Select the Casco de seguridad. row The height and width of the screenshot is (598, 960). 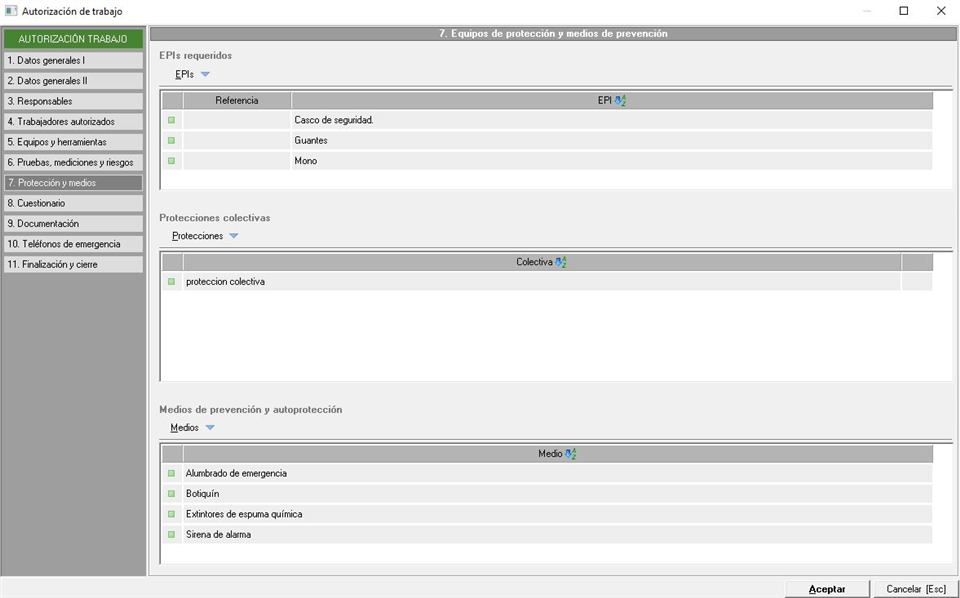[547, 120]
